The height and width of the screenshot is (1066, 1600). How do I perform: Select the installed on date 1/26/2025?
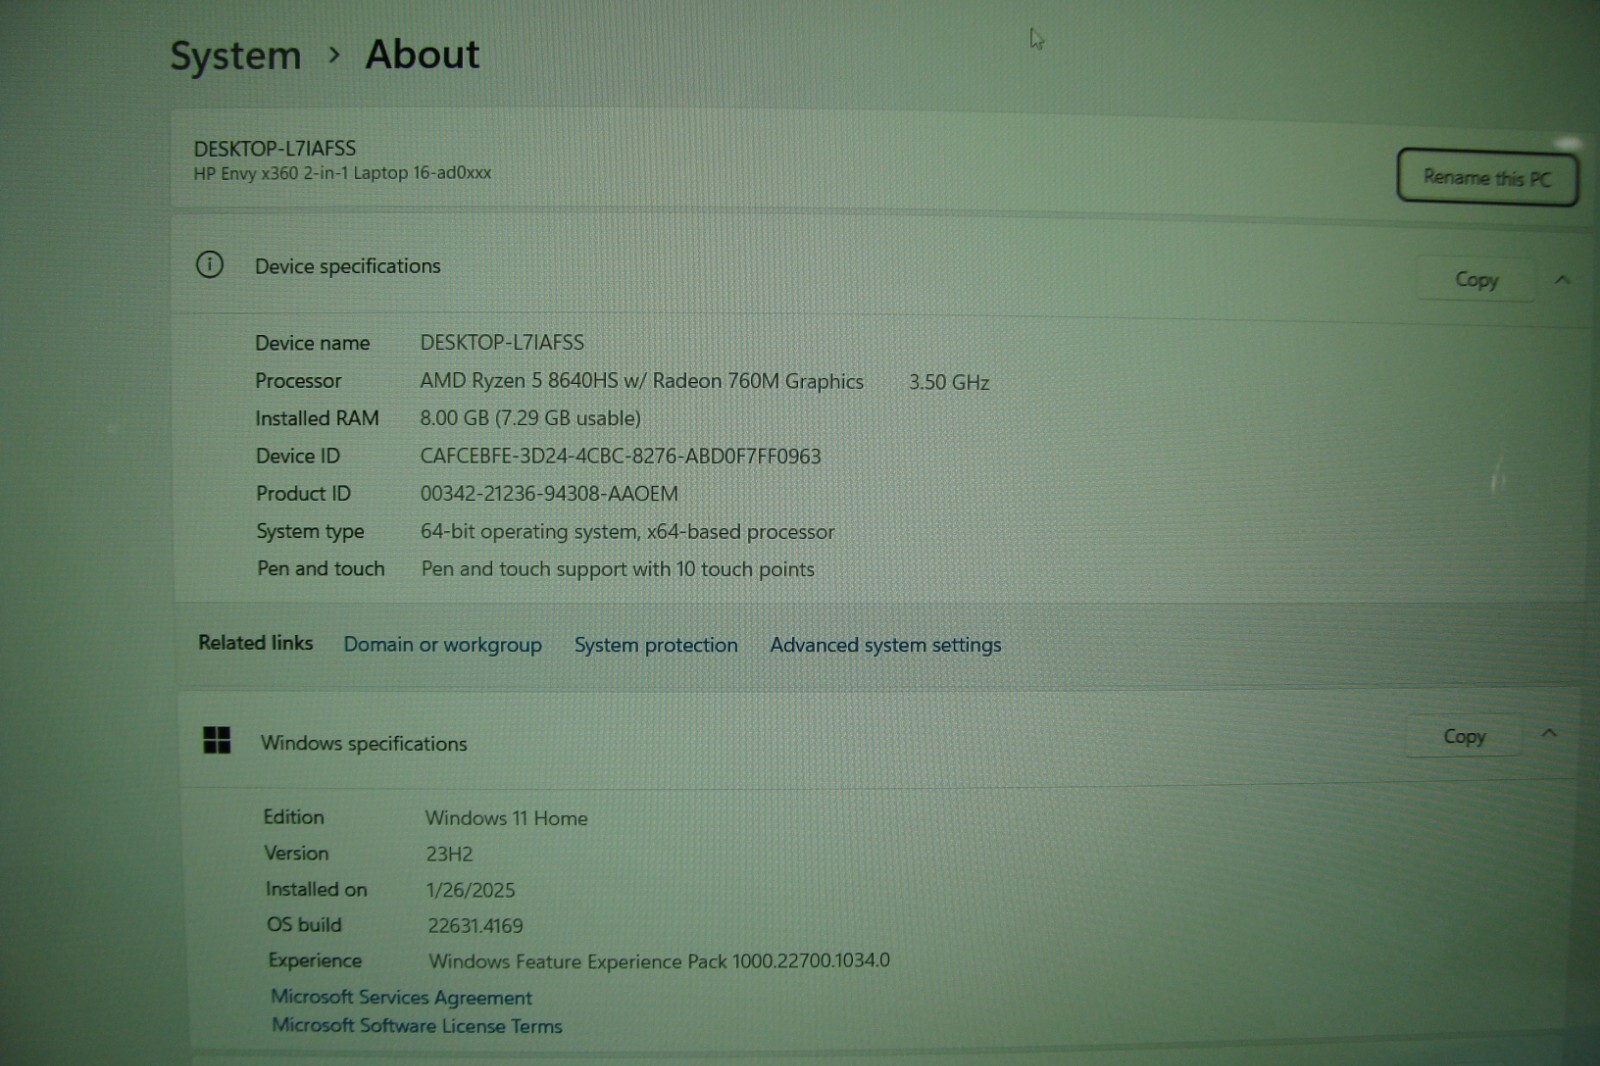point(470,890)
